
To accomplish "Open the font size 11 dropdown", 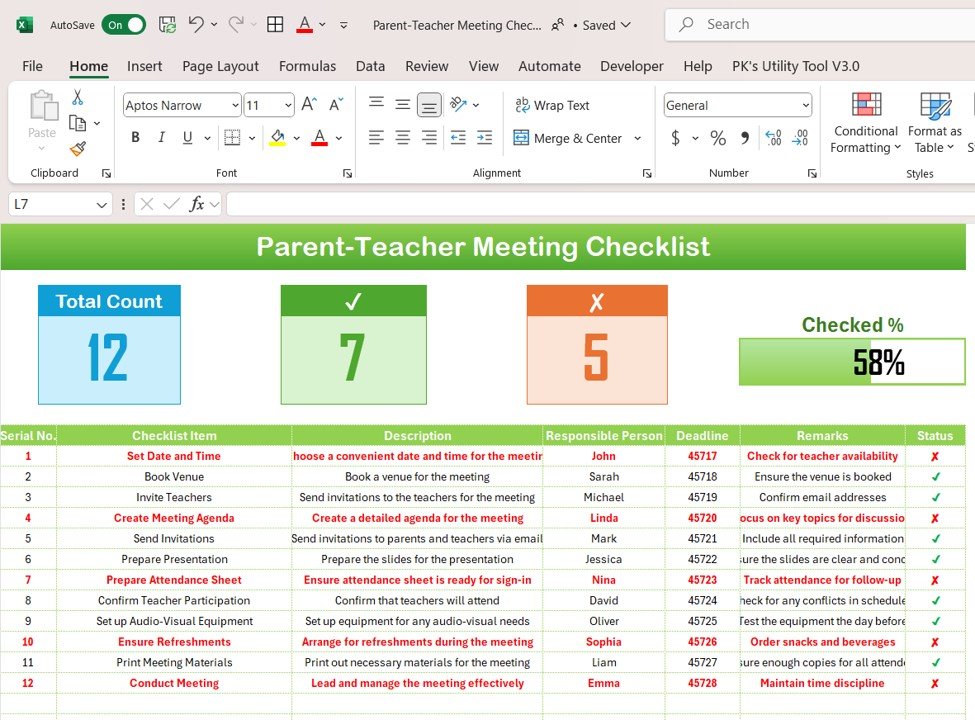I will [x=288, y=105].
